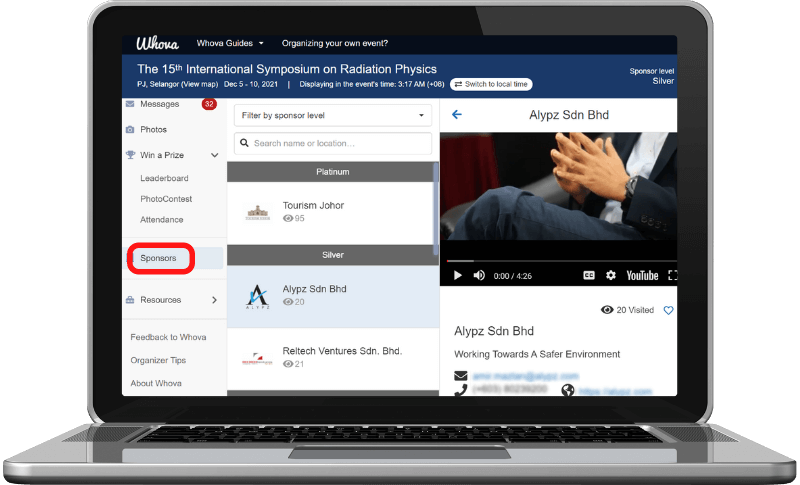Enter fullscreen mode on the video

(x=672, y=275)
